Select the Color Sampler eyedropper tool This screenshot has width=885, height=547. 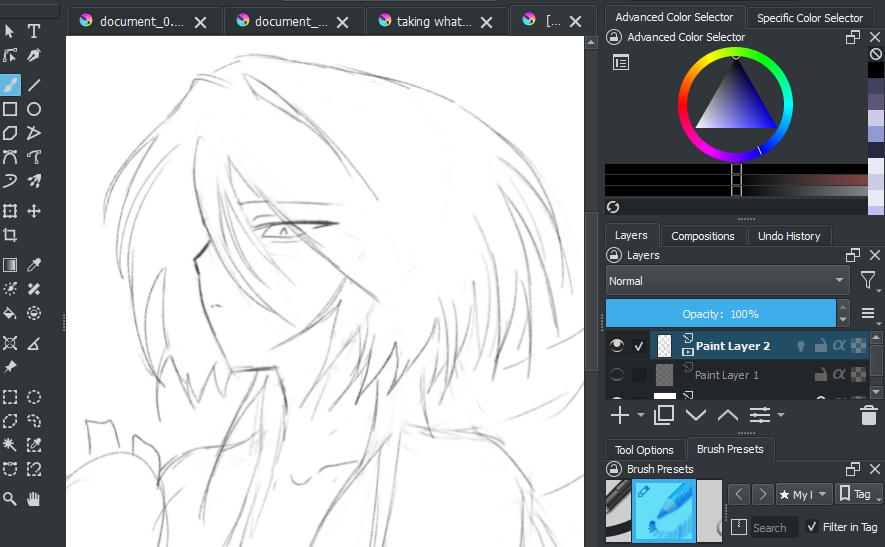click(34, 265)
